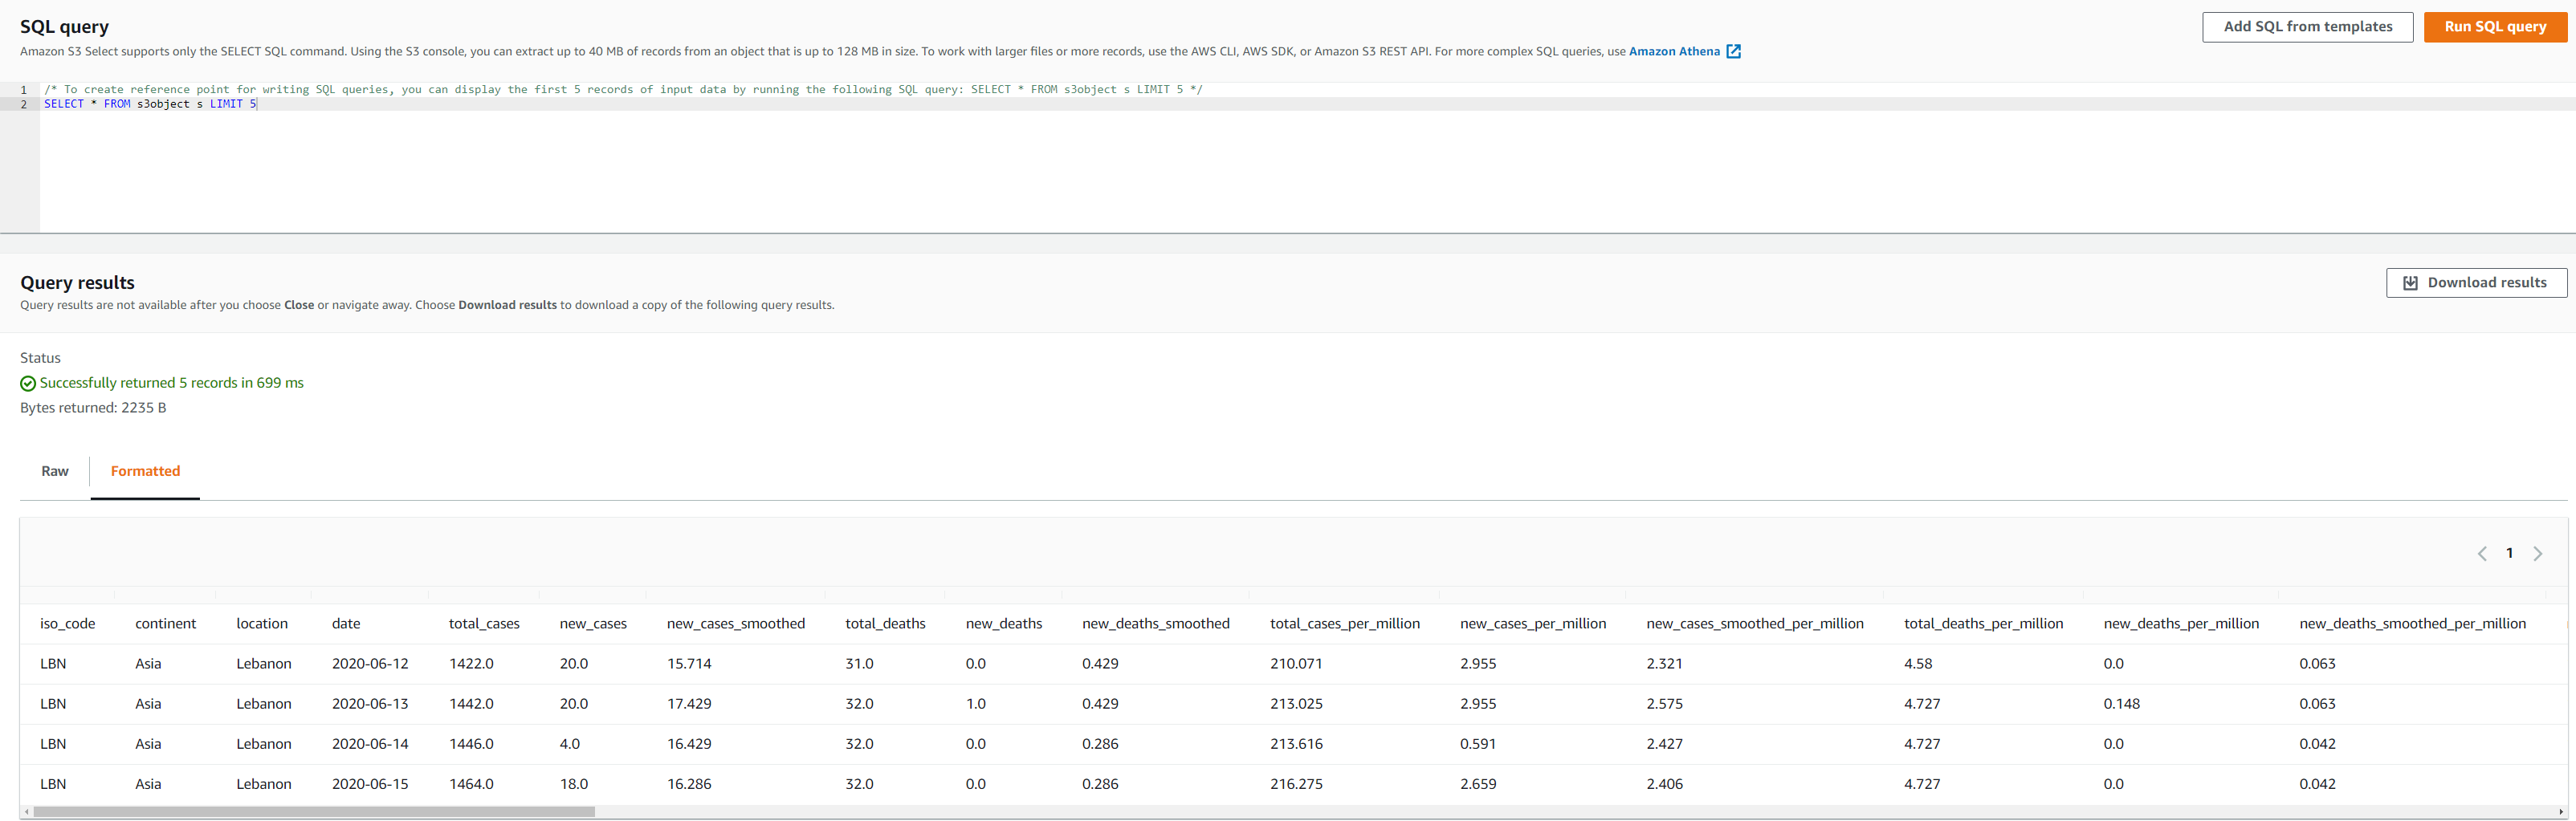Click the iso_code column header

tap(68, 624)
